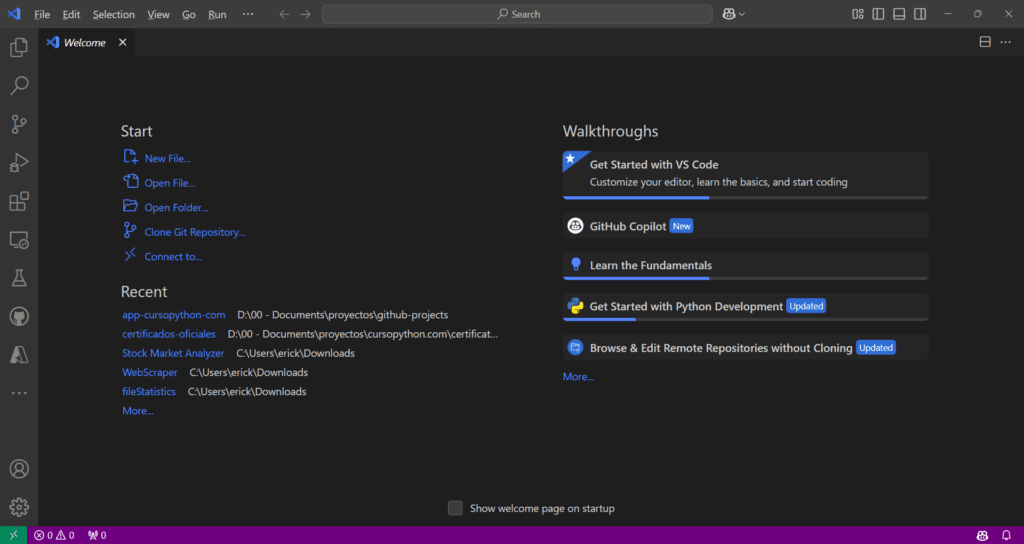Open errors and warnings count in status bar
The height and width of the screenshot is (544, 1024).
54,536
